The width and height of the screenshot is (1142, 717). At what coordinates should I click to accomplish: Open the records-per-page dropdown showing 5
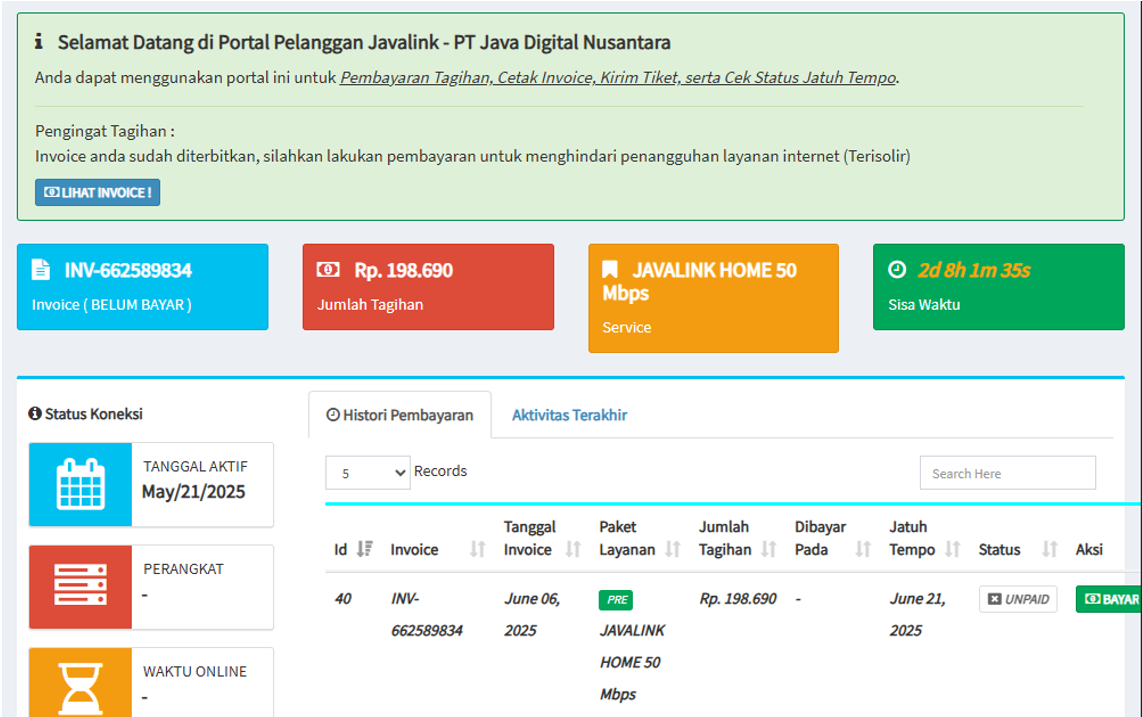368,473
